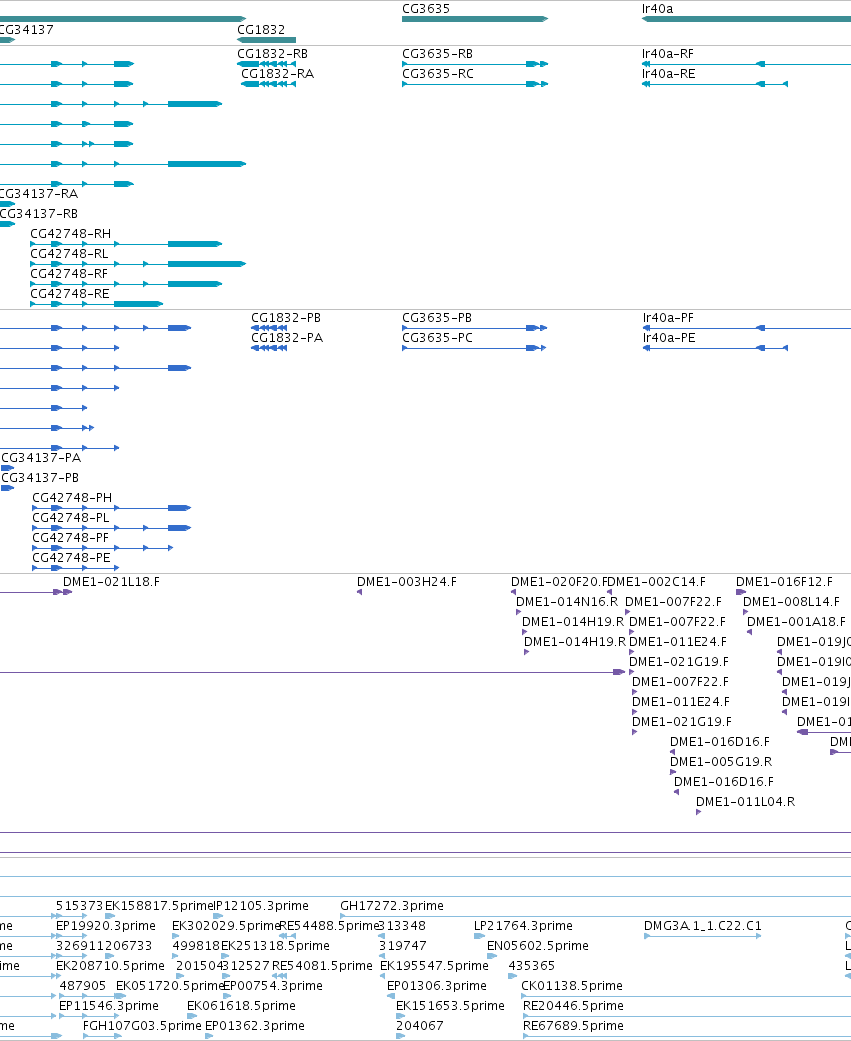Select clone DME1-021L18.F
The width and height of the screenshot is (851, 1041).
click(111, 582)
